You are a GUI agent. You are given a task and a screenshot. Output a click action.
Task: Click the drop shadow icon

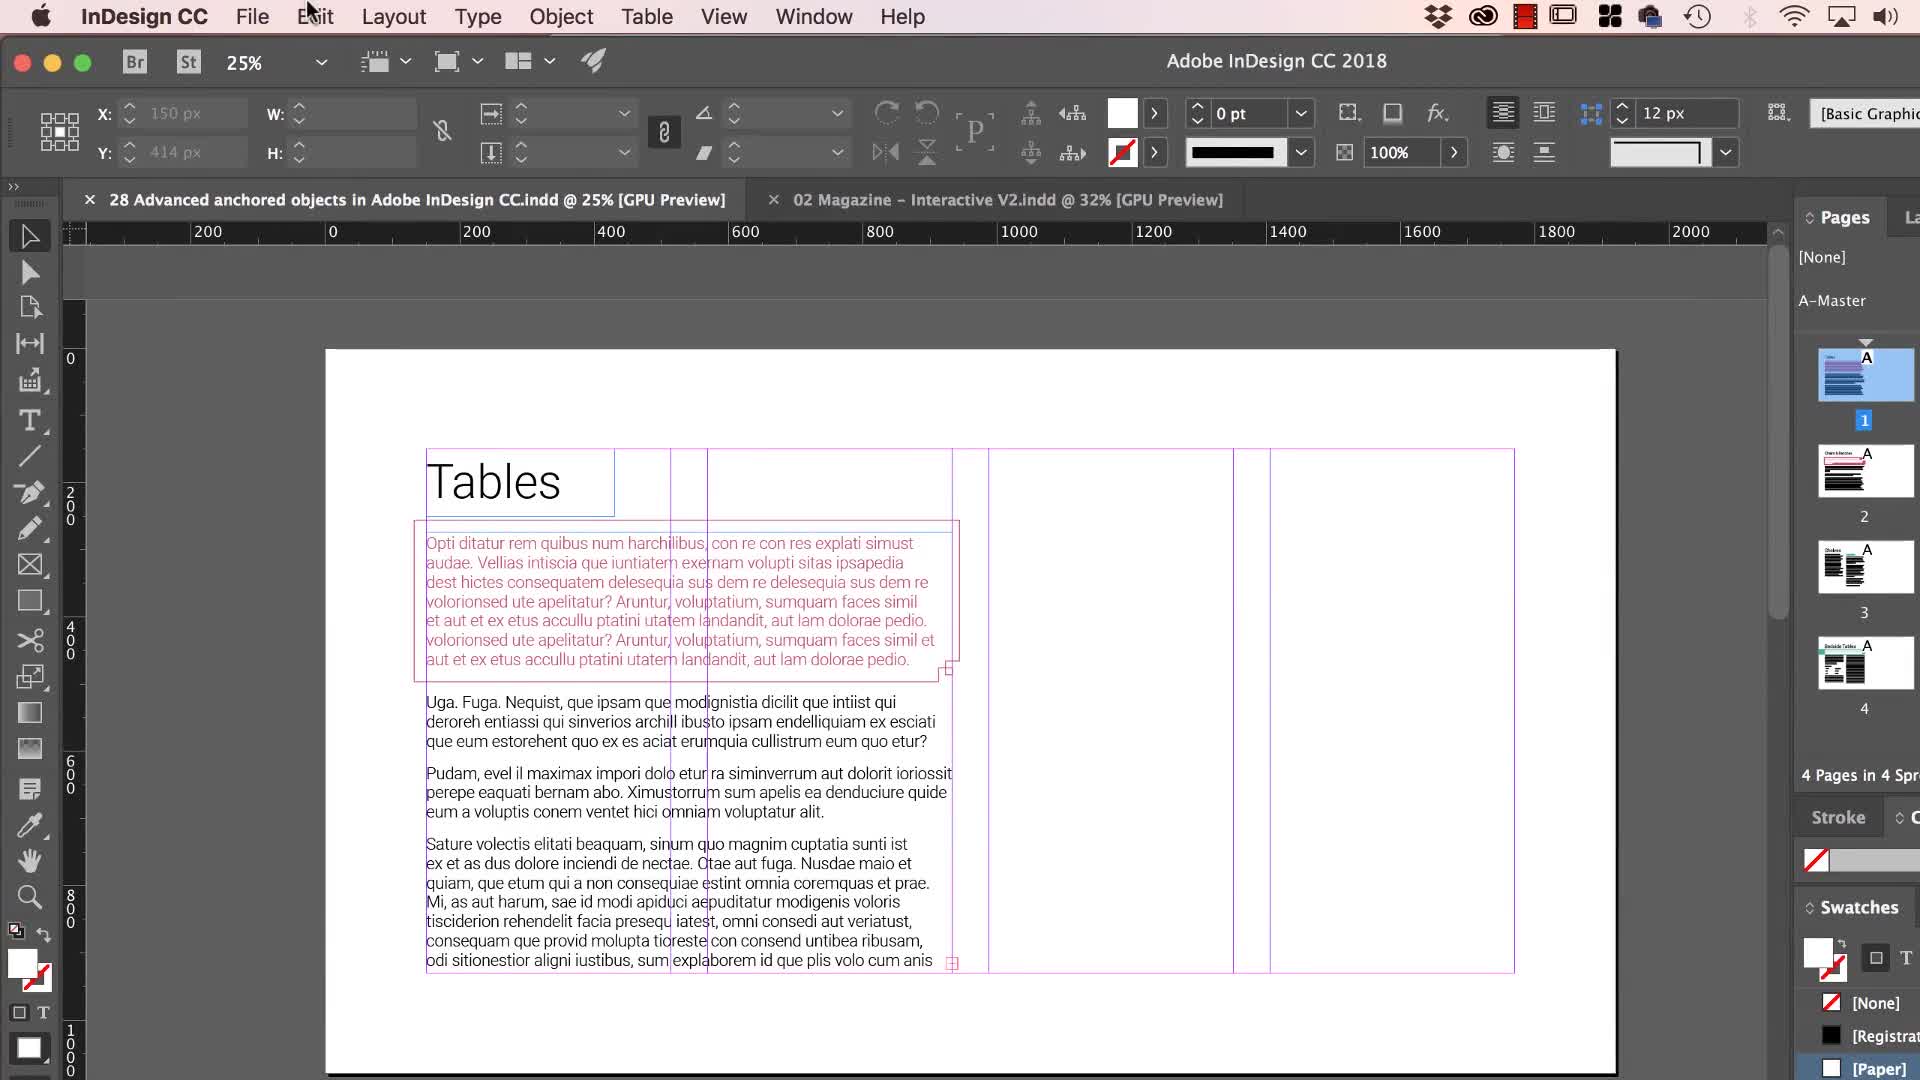point(1392,113)
